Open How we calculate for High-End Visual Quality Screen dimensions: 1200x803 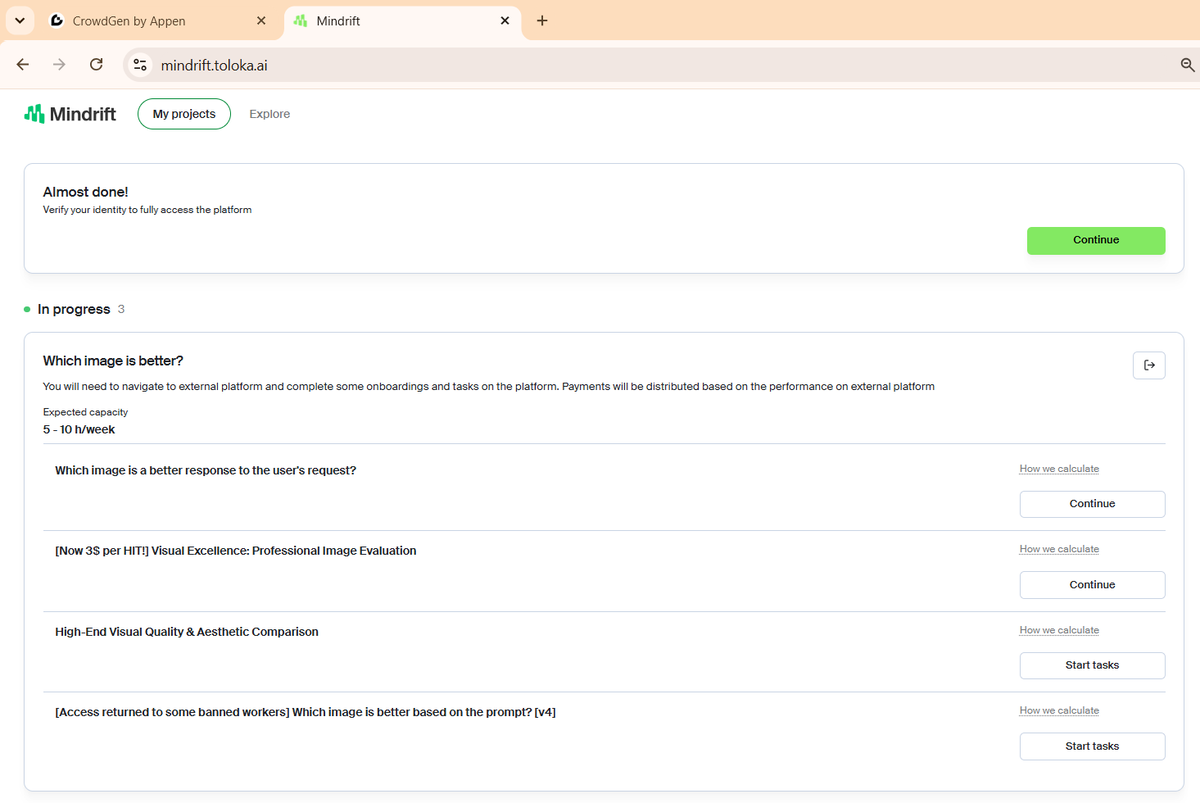coord(1059,630)
